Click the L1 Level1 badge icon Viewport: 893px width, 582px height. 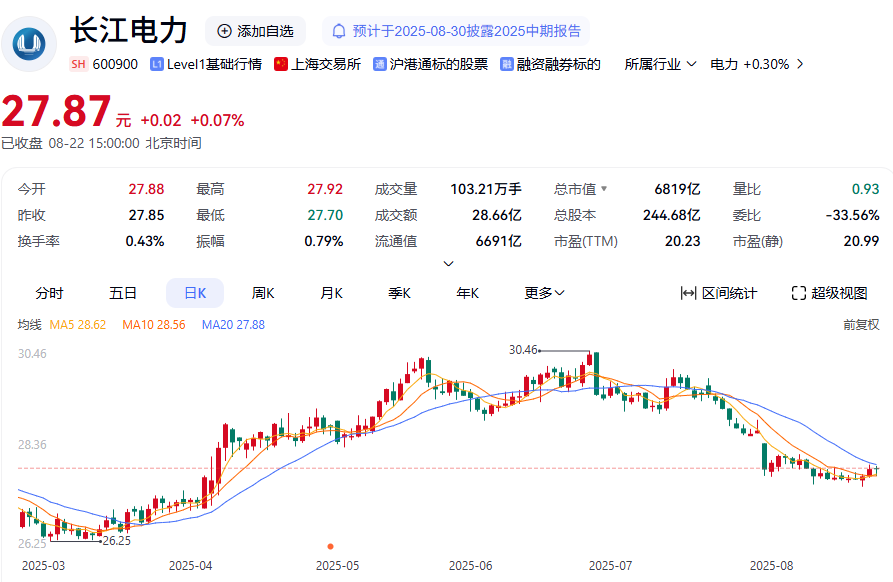click(157, 64)
